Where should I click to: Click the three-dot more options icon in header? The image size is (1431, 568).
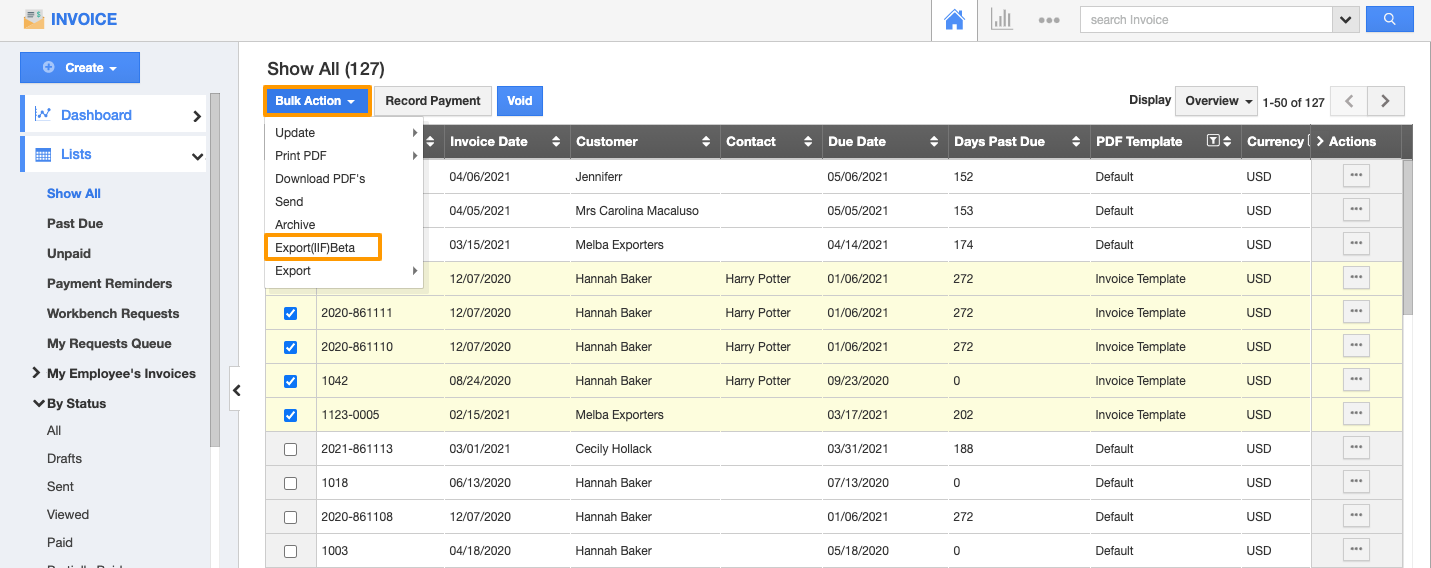(x=1048, y=20)
